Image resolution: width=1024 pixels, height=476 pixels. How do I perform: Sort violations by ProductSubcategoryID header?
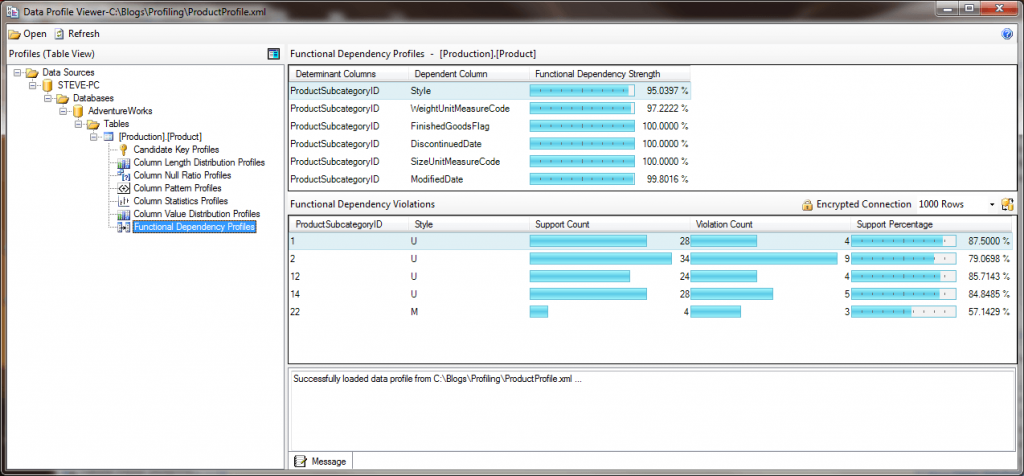click(349, 224)
